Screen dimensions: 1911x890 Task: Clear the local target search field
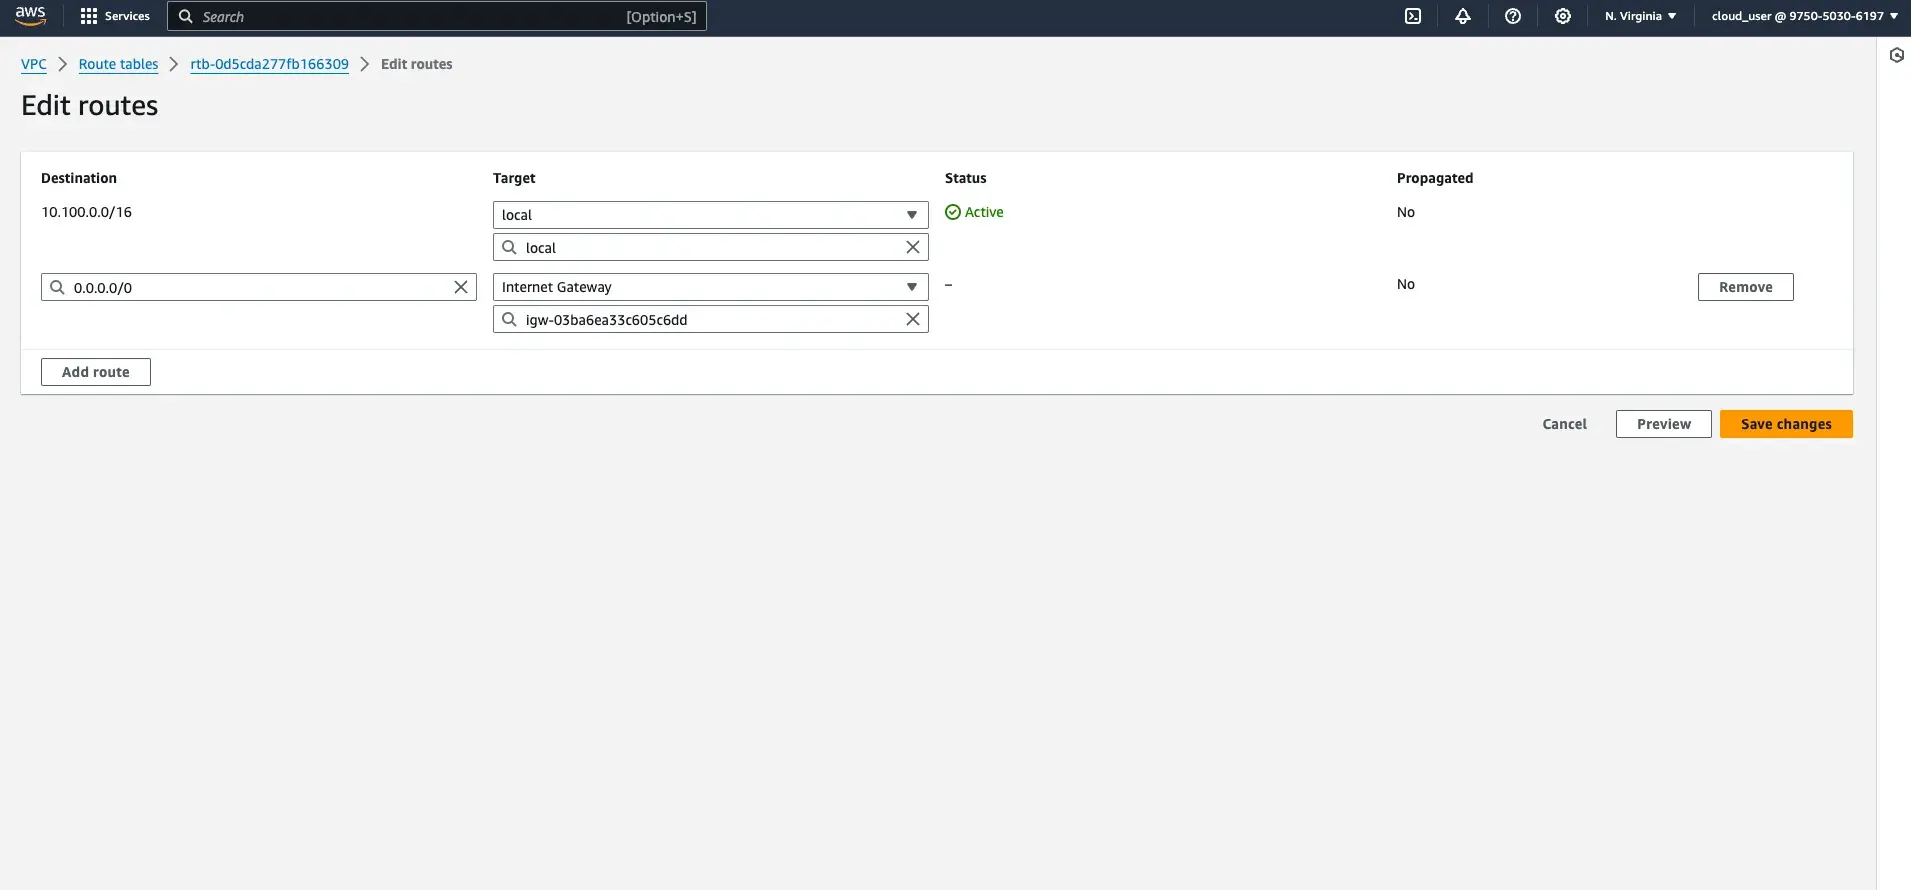tap(912, 247)
